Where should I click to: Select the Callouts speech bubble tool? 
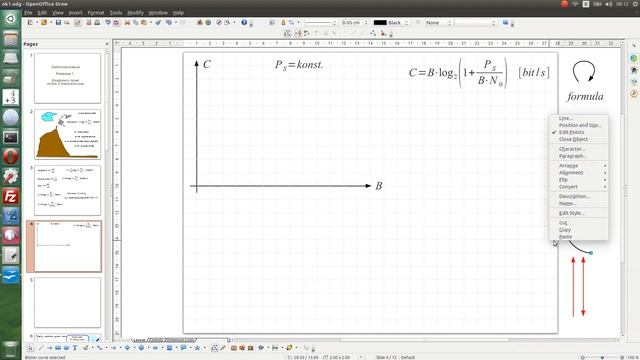coord(183,348)
